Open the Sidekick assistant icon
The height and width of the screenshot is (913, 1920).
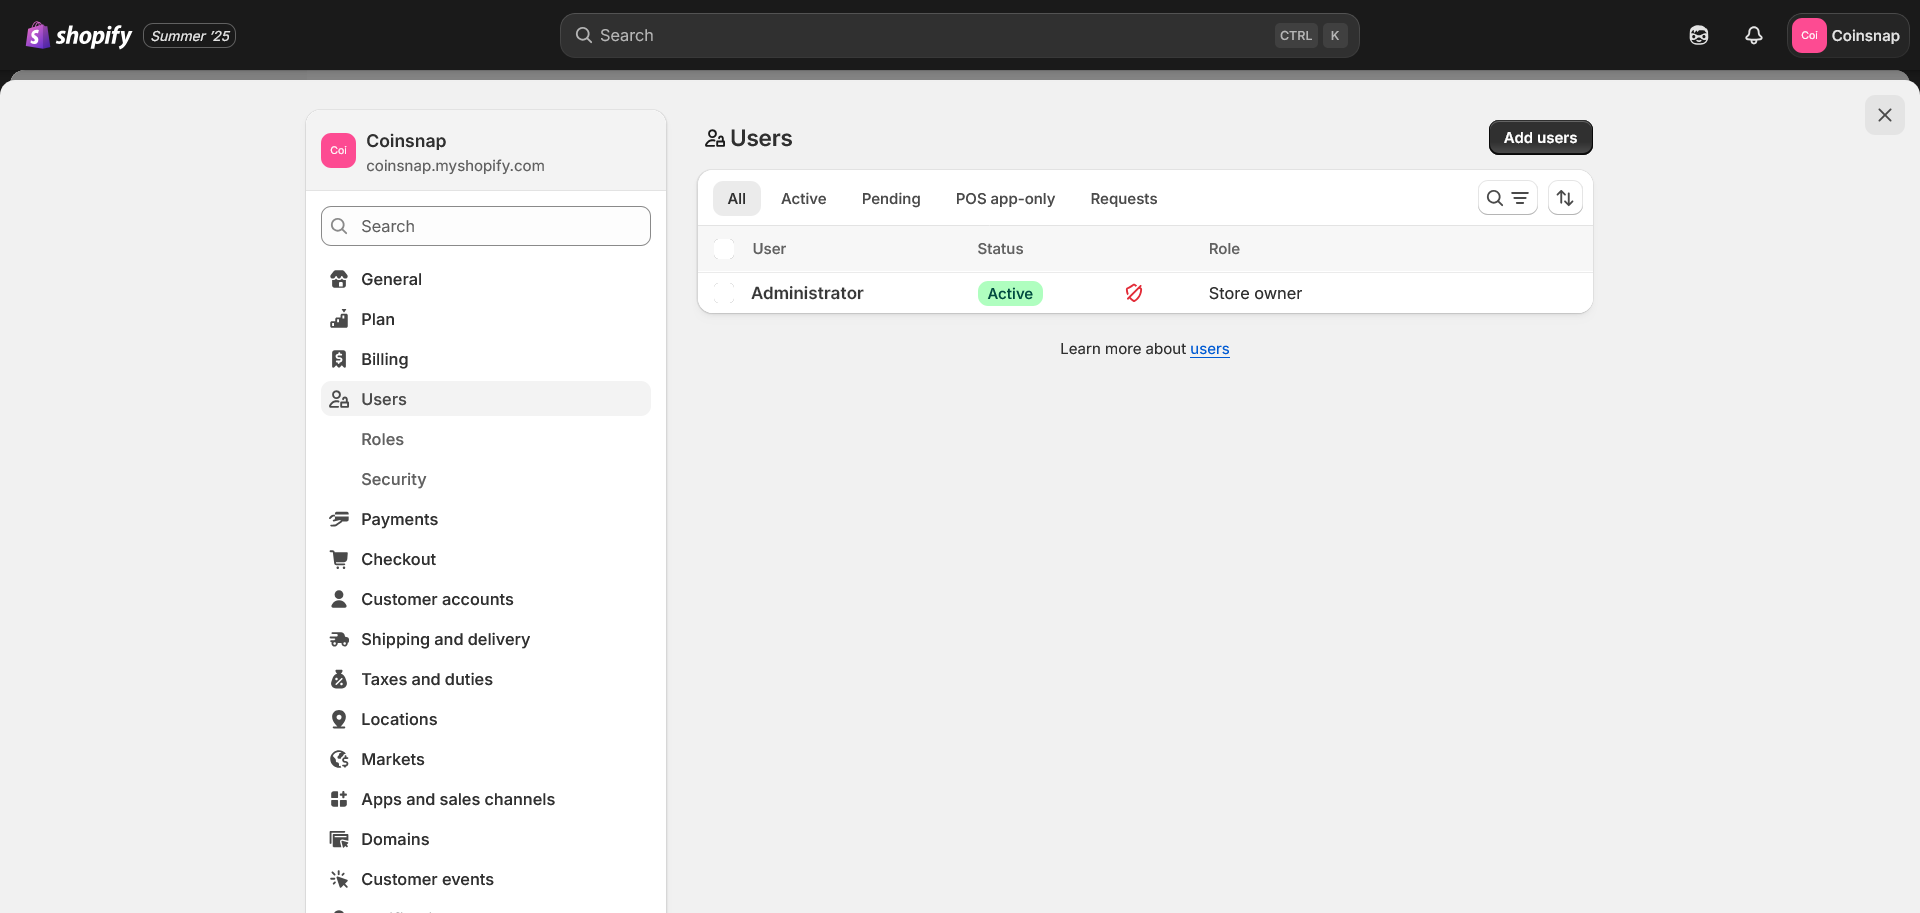(1698, 36)
